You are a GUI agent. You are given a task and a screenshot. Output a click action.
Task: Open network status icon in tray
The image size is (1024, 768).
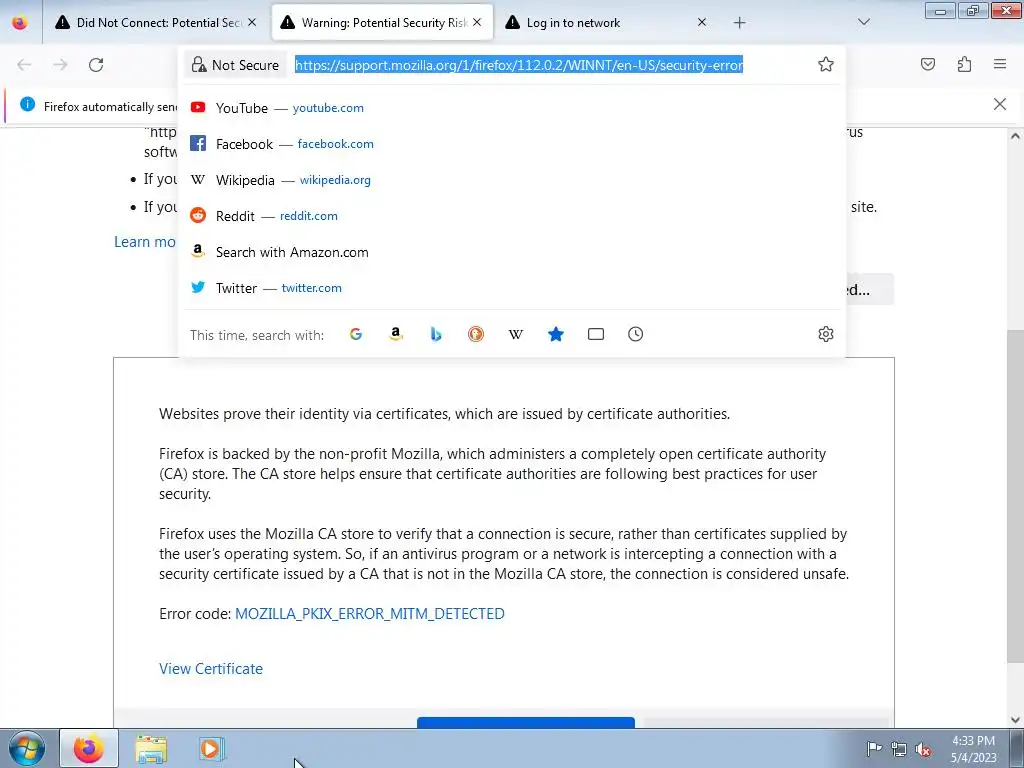coord(899,749)
